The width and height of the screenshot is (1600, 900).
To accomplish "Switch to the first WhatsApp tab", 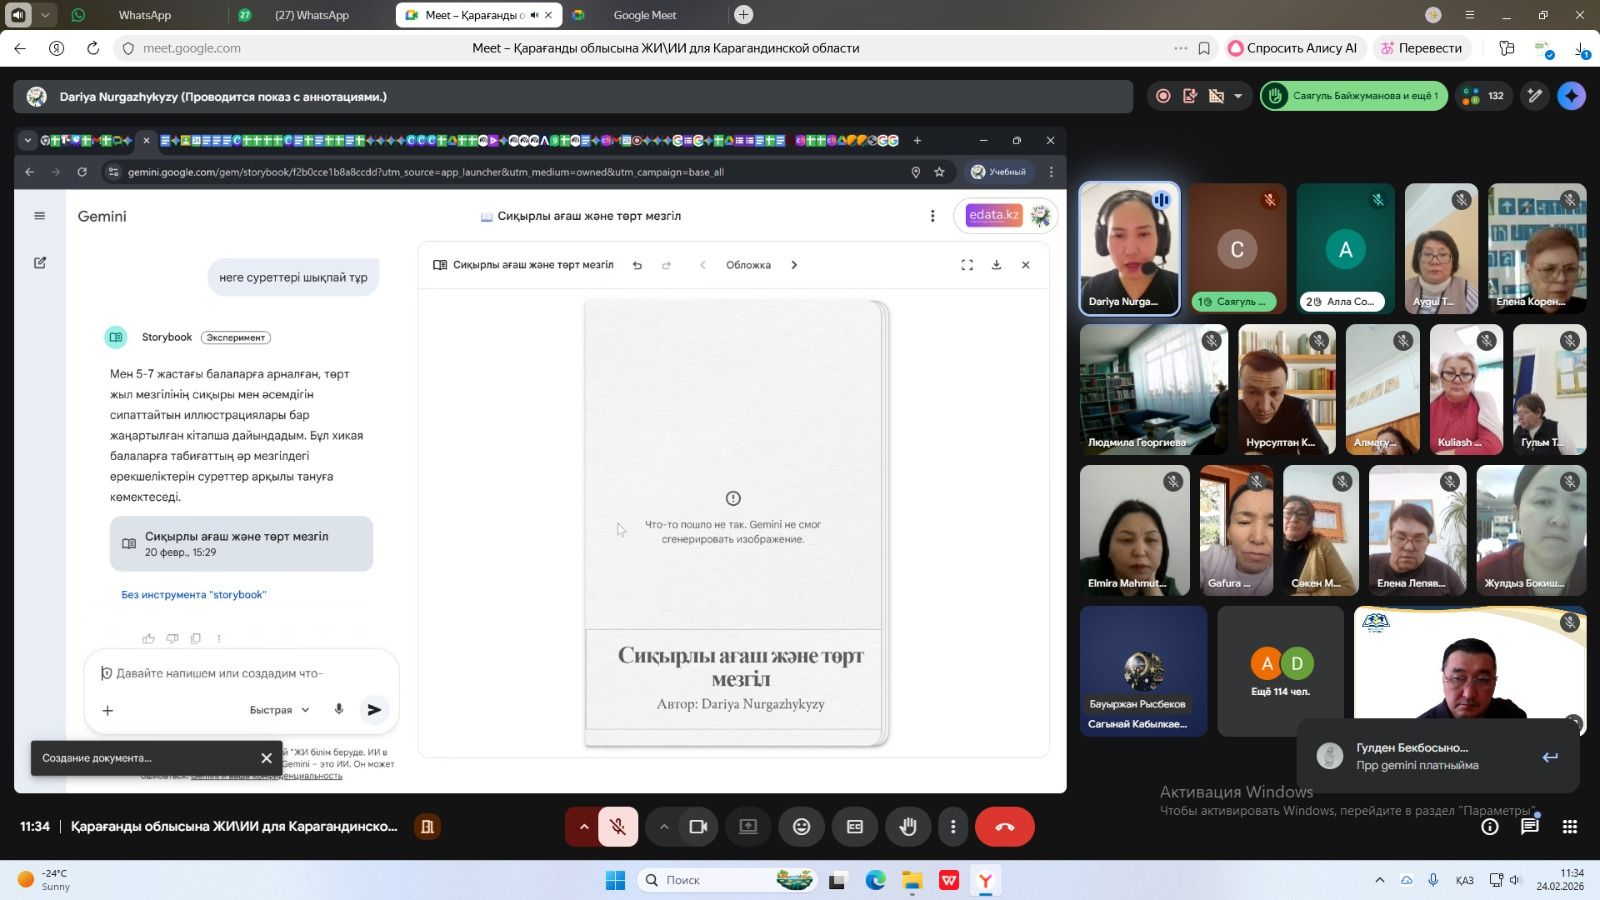I will [x=144, y=15].
